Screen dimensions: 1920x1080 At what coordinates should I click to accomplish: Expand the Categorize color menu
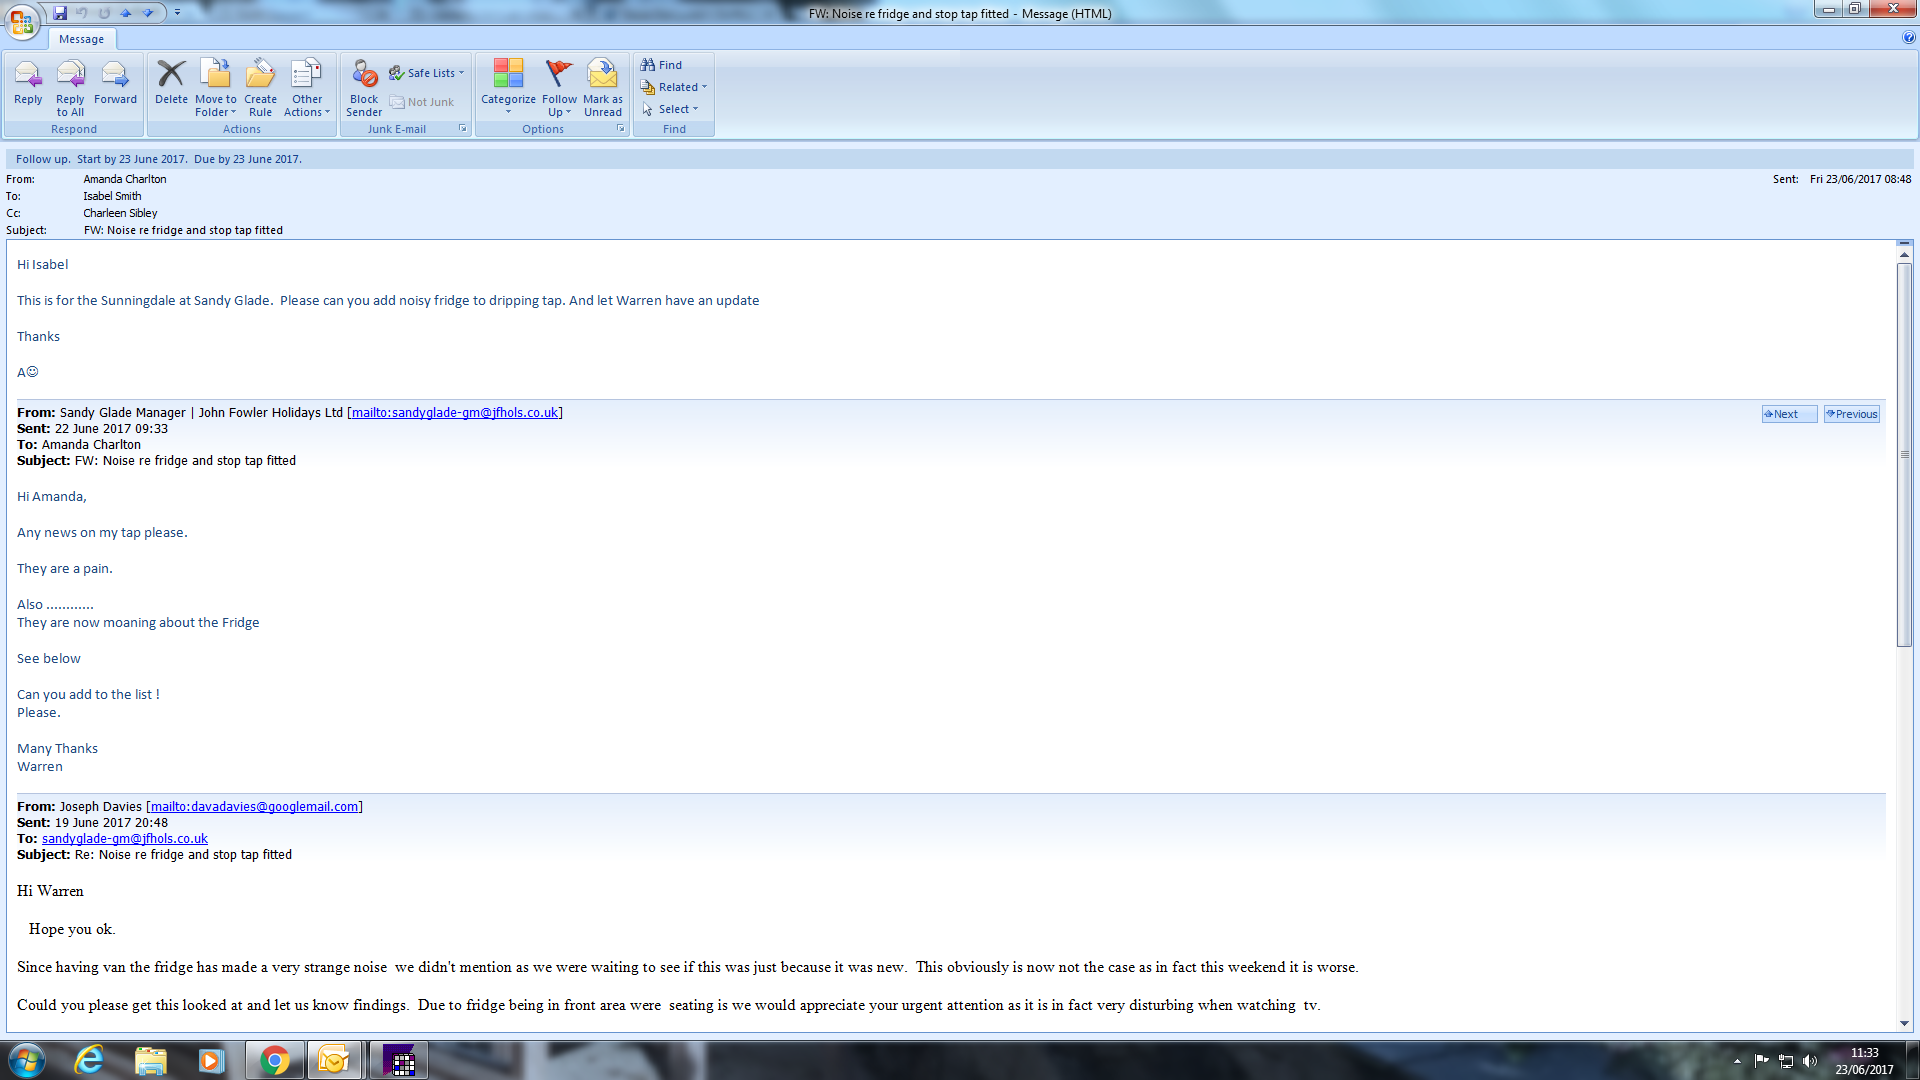[x=508, y=105]
